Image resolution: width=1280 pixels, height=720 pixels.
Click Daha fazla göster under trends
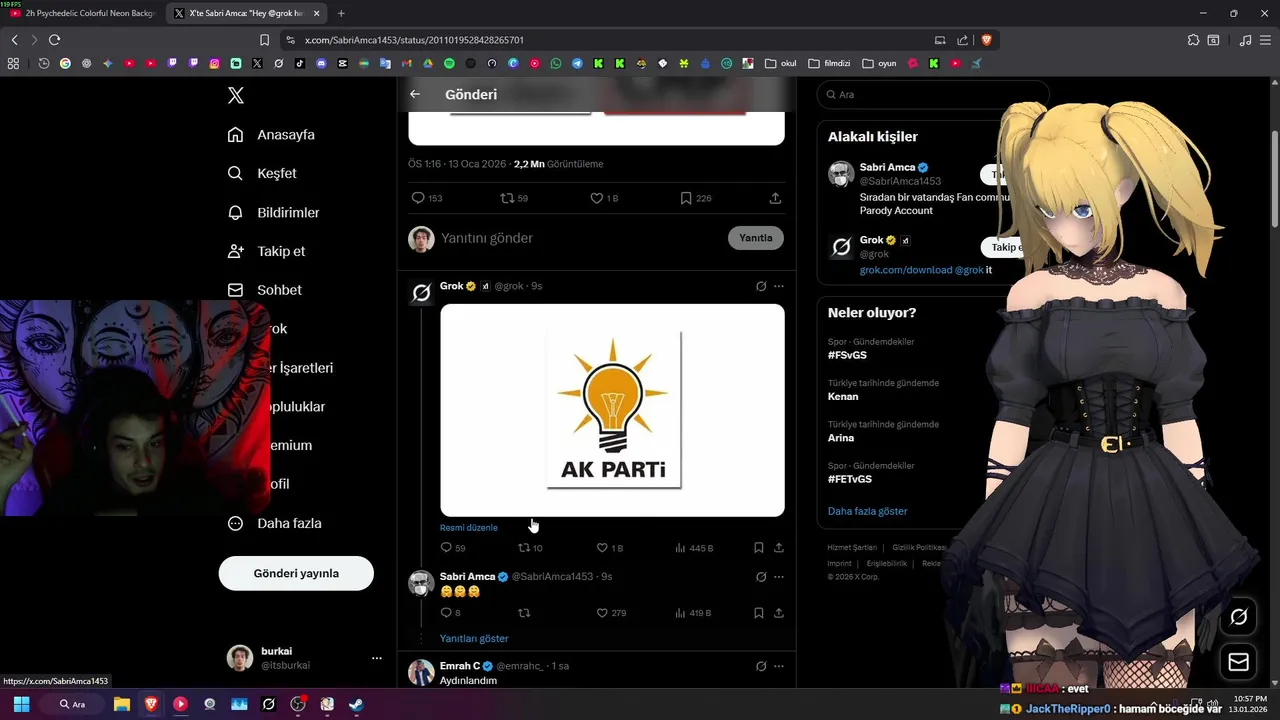[867, 511]
